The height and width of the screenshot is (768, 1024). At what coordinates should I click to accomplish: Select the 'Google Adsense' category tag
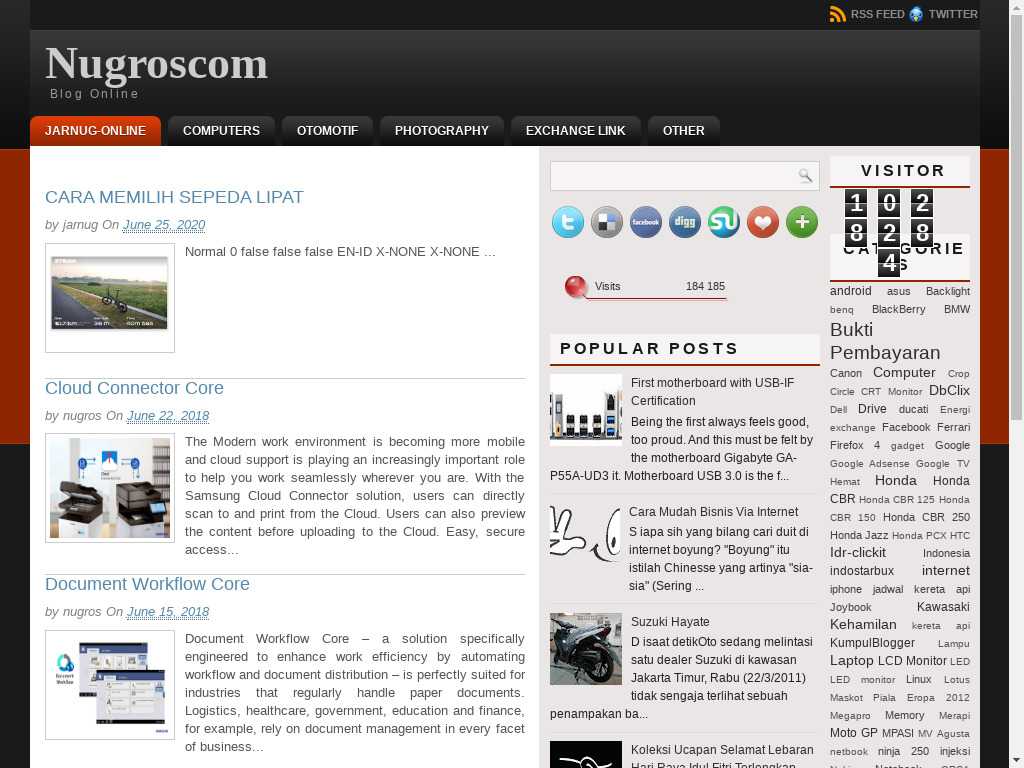tap(869, 463)
